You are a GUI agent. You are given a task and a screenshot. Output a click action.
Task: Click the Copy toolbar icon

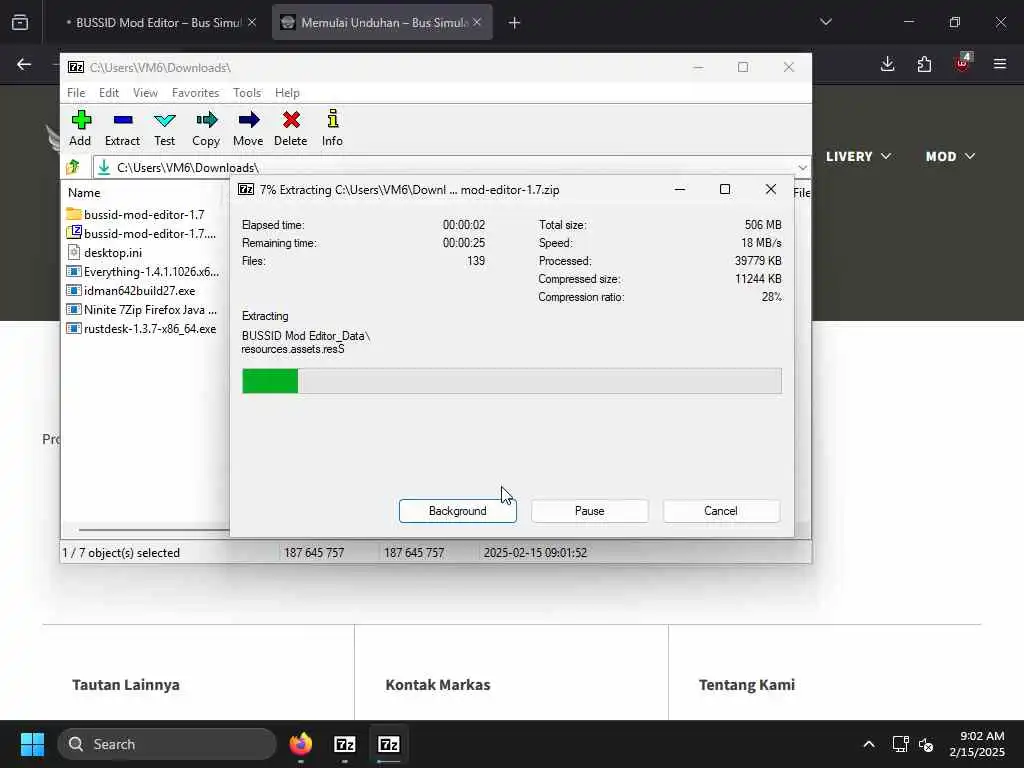point(206,128)
